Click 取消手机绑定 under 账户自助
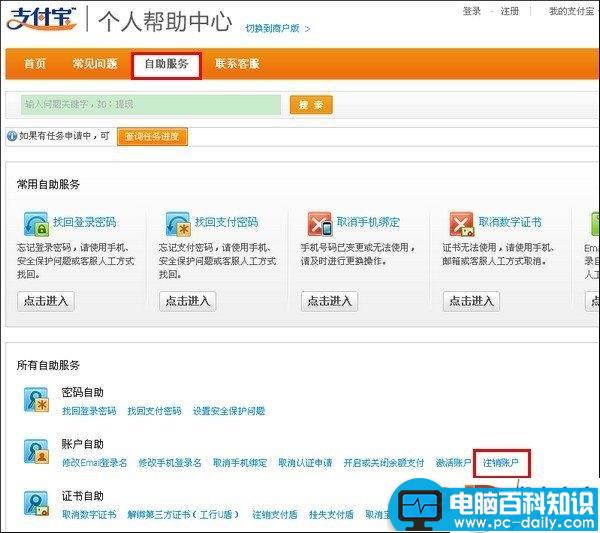Image resolution: width=600 pixels, height=533 pixels. [240, 463]
